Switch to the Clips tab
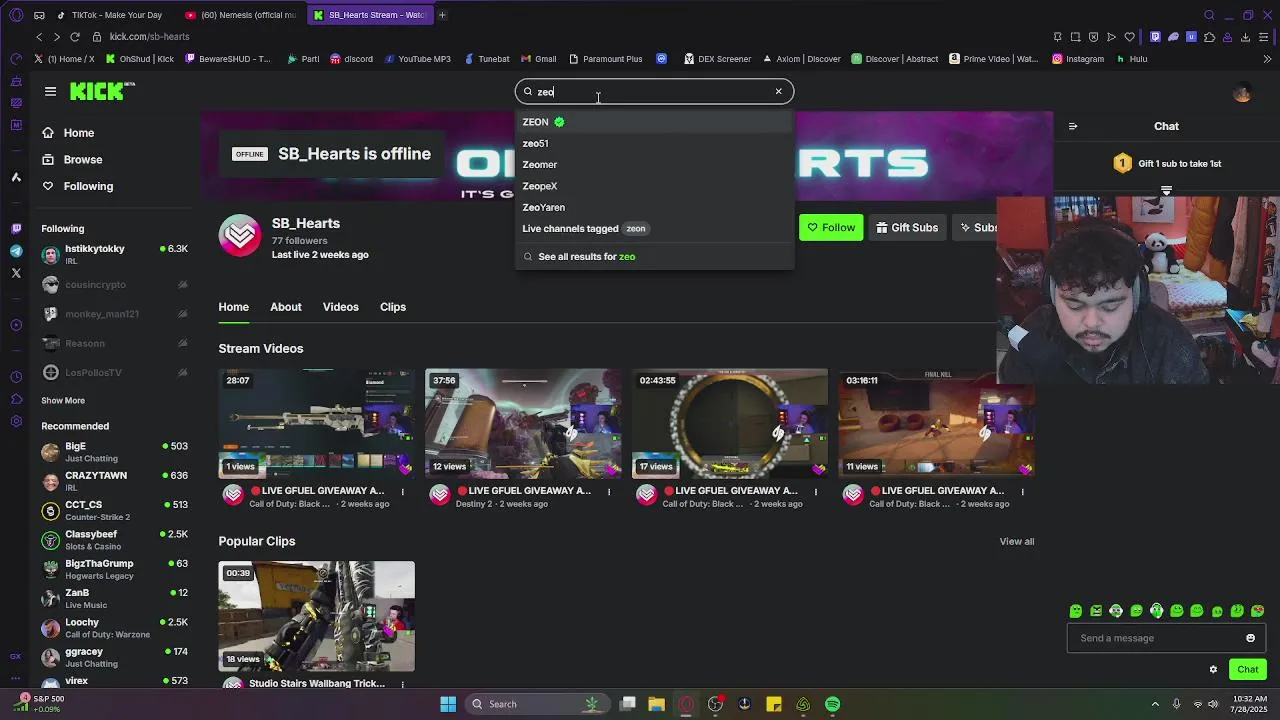 (393, 307)
